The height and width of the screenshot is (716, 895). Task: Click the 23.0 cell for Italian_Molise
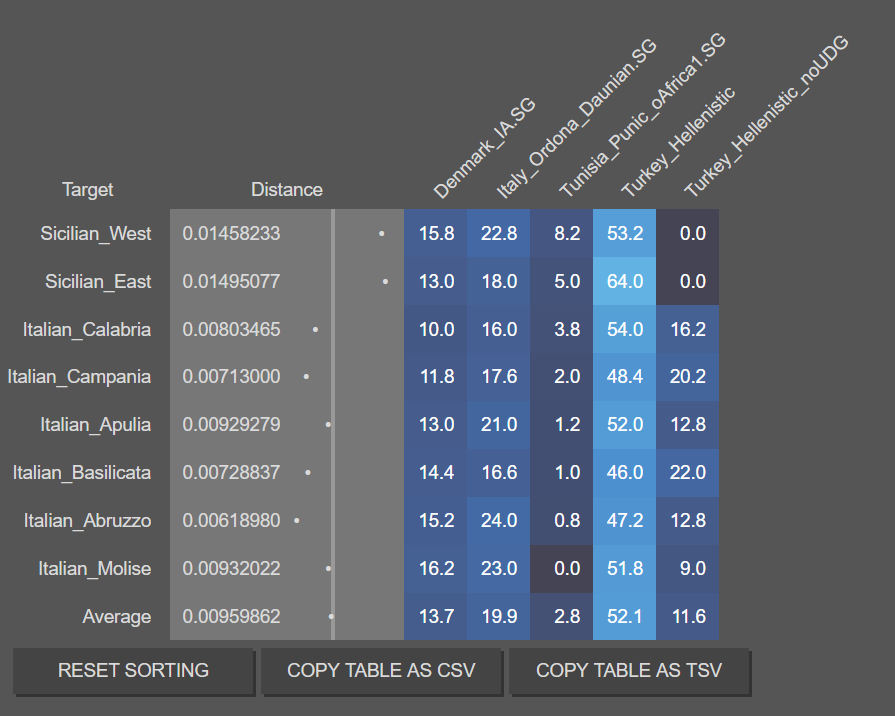pos(498,569)
